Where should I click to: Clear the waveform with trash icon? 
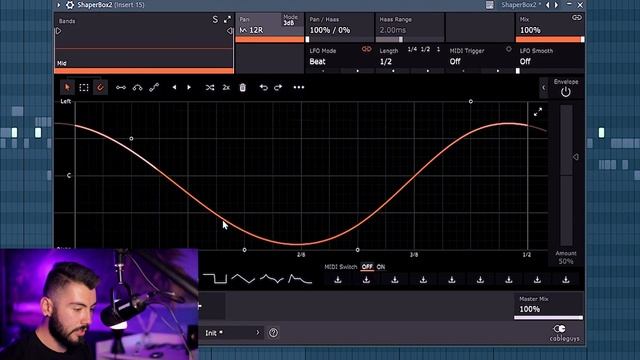pyautogui.click(x=242, y=87)
